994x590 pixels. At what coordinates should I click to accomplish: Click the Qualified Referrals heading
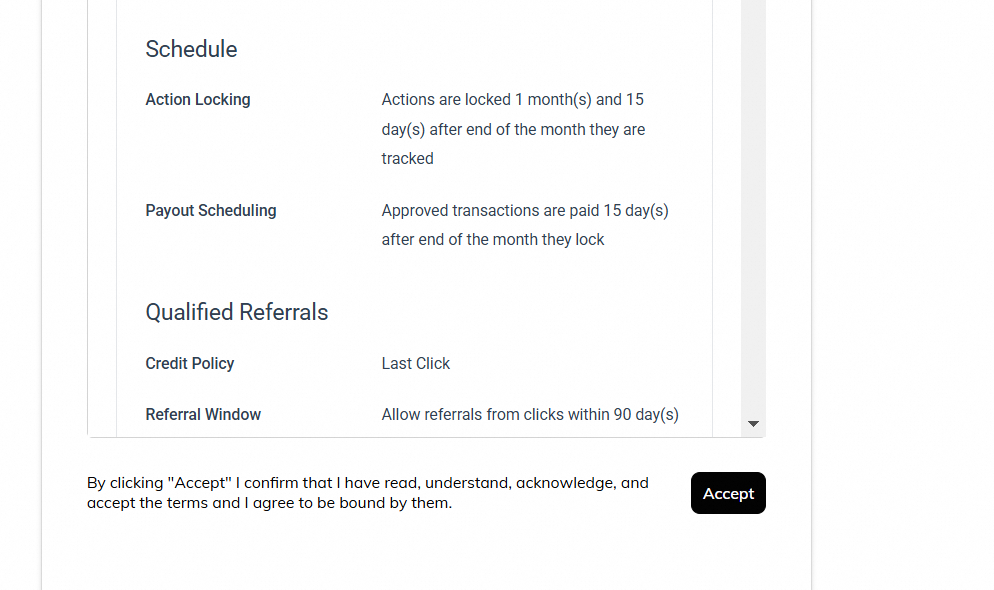(x=237, y=312)
